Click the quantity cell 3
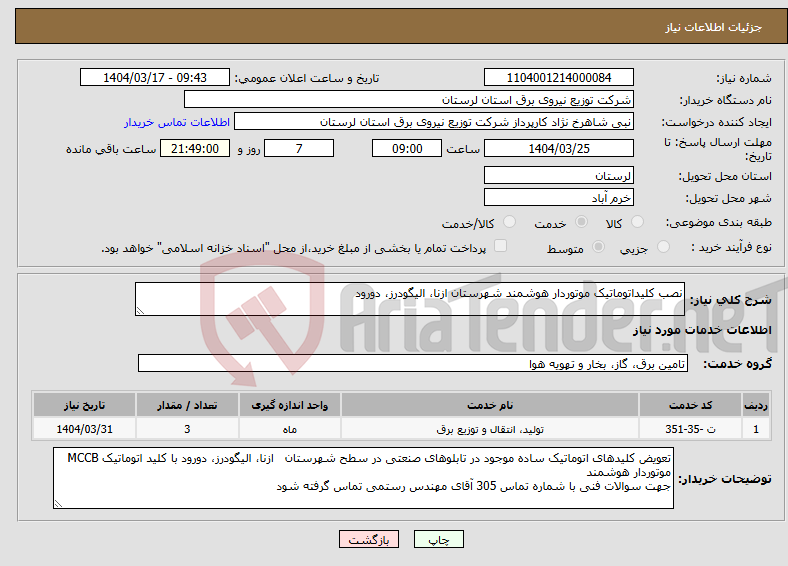This screenshot has height=566, width=788. point(187,429)
